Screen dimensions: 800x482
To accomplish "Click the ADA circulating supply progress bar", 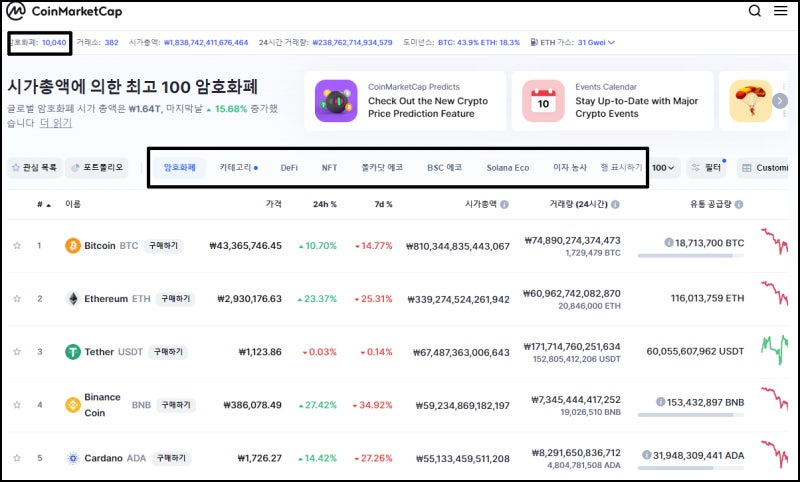I will [691, 468].
